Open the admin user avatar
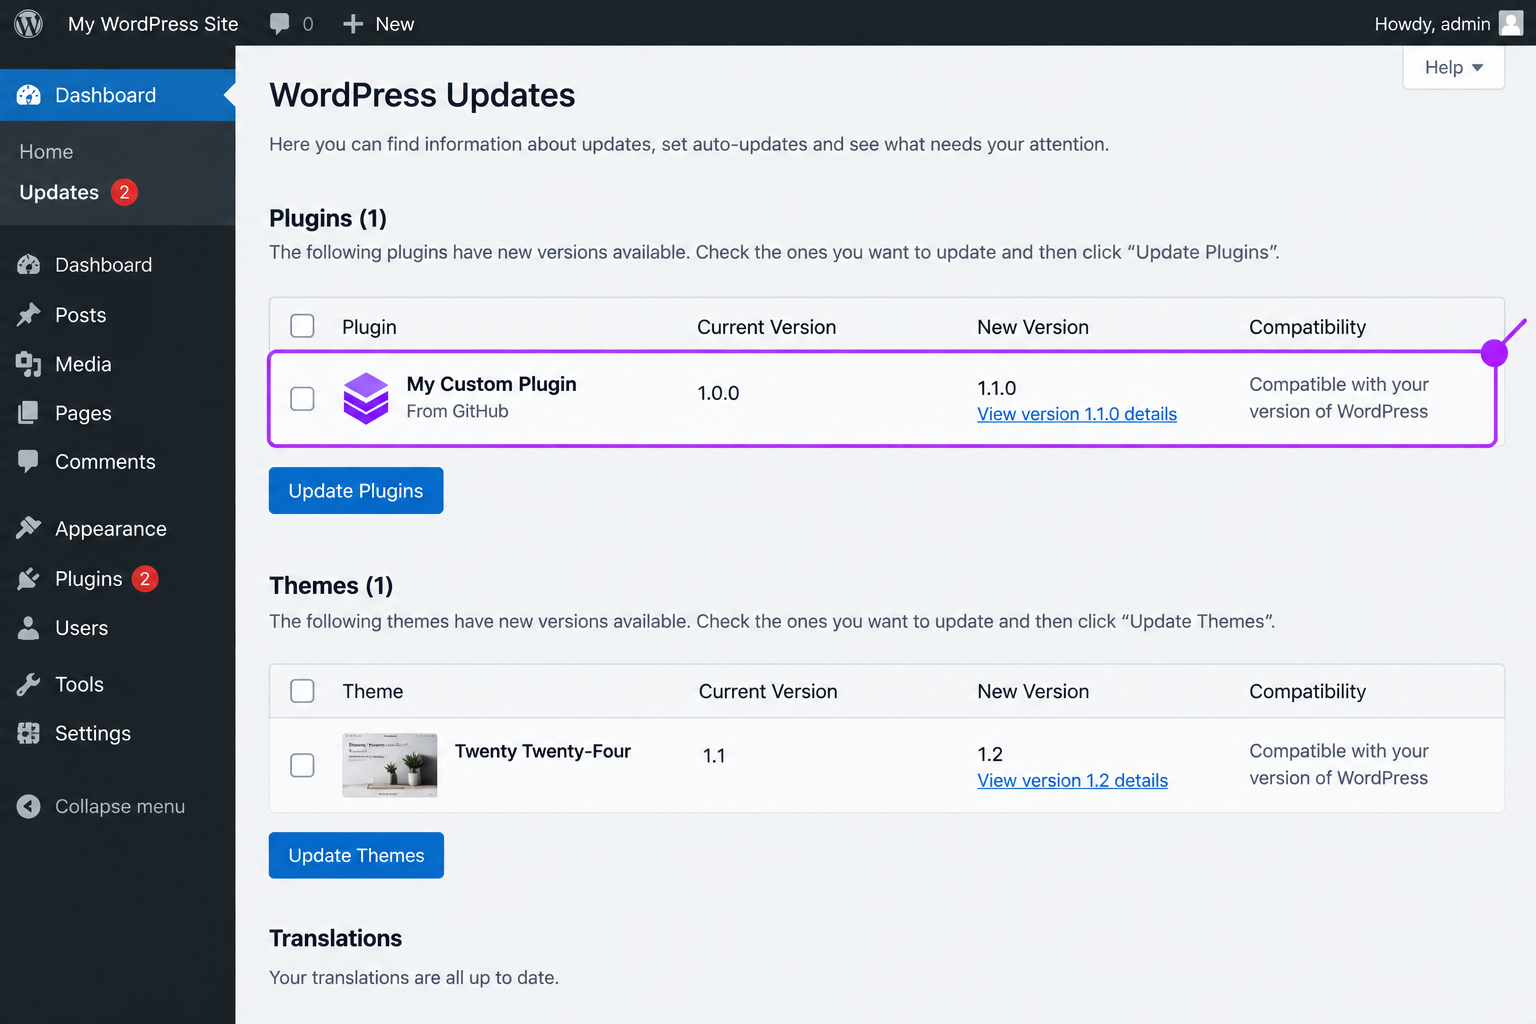The width and height of the screenshot is (1536, 1024). point(1511,23)
